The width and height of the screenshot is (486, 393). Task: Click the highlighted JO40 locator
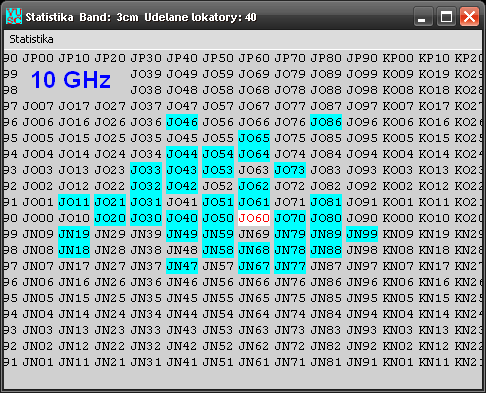click(x=182, y=218)
